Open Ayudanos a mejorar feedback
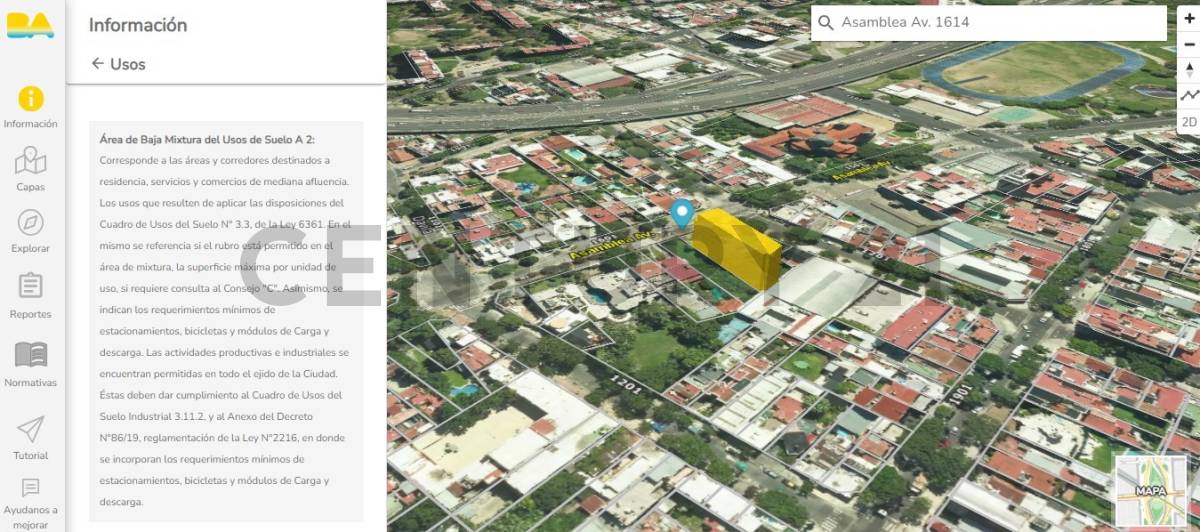Image resolution: width=1200 pixels, height=532 pixels. [31, 502]
